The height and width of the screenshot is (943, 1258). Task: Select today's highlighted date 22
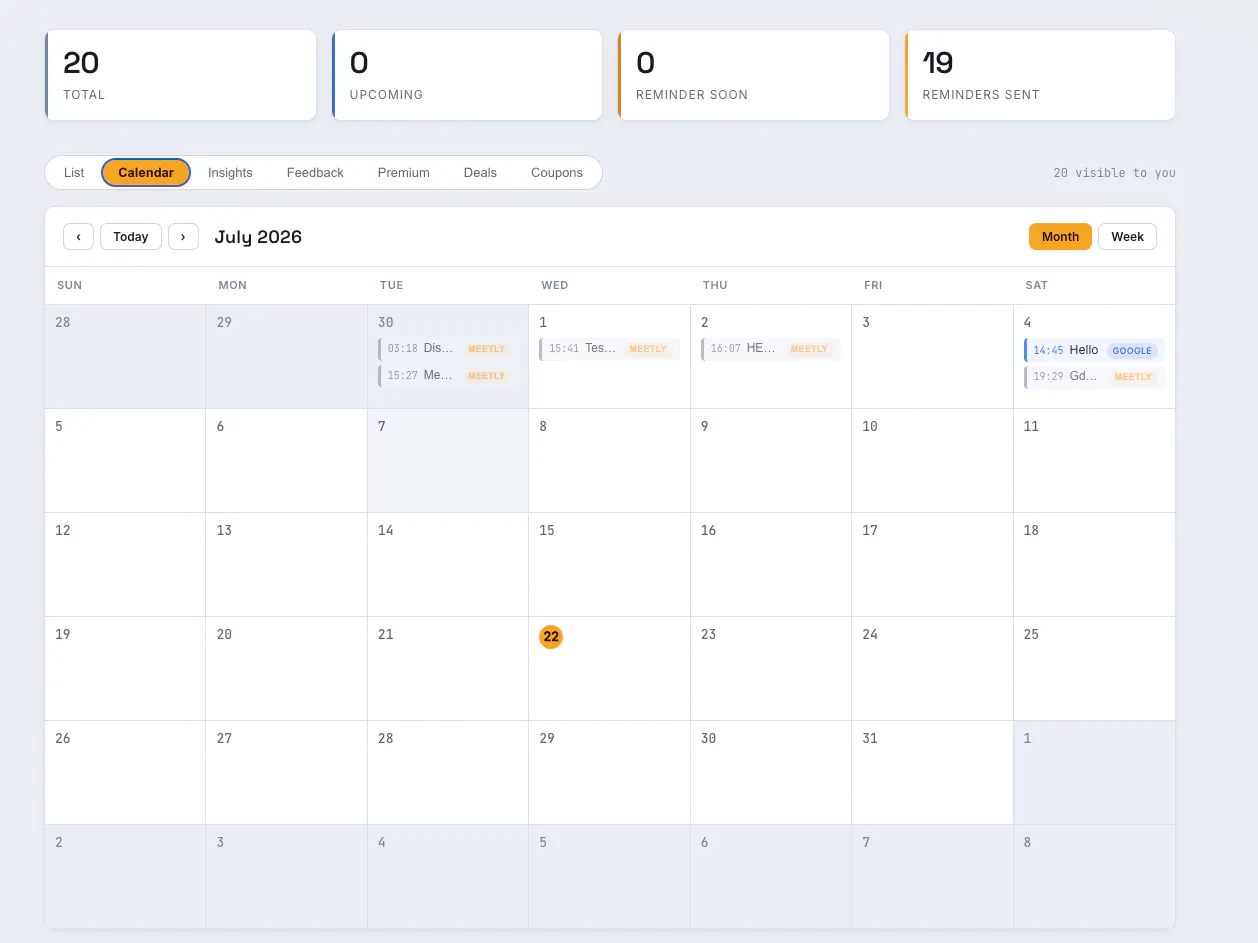pos(551,637)
